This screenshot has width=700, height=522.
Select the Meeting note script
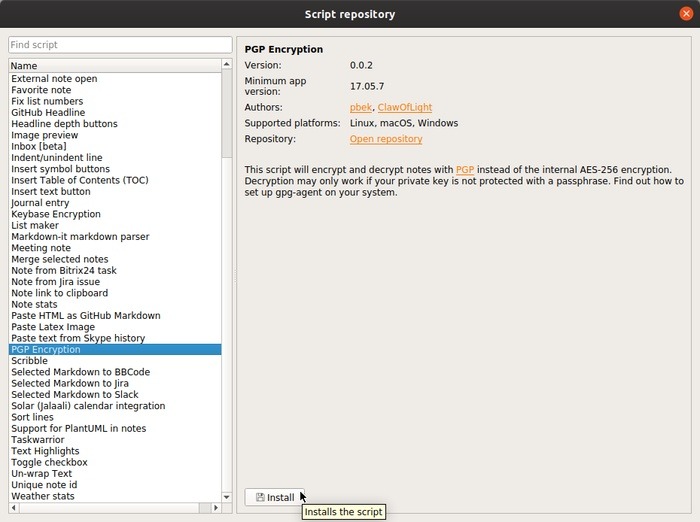[115, 248]
